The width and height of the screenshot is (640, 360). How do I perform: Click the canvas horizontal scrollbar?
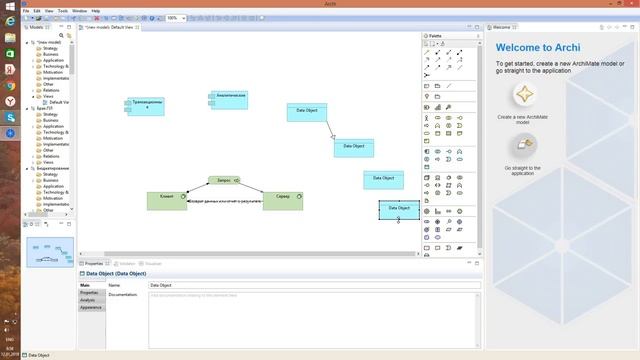[x=259, y=253]
